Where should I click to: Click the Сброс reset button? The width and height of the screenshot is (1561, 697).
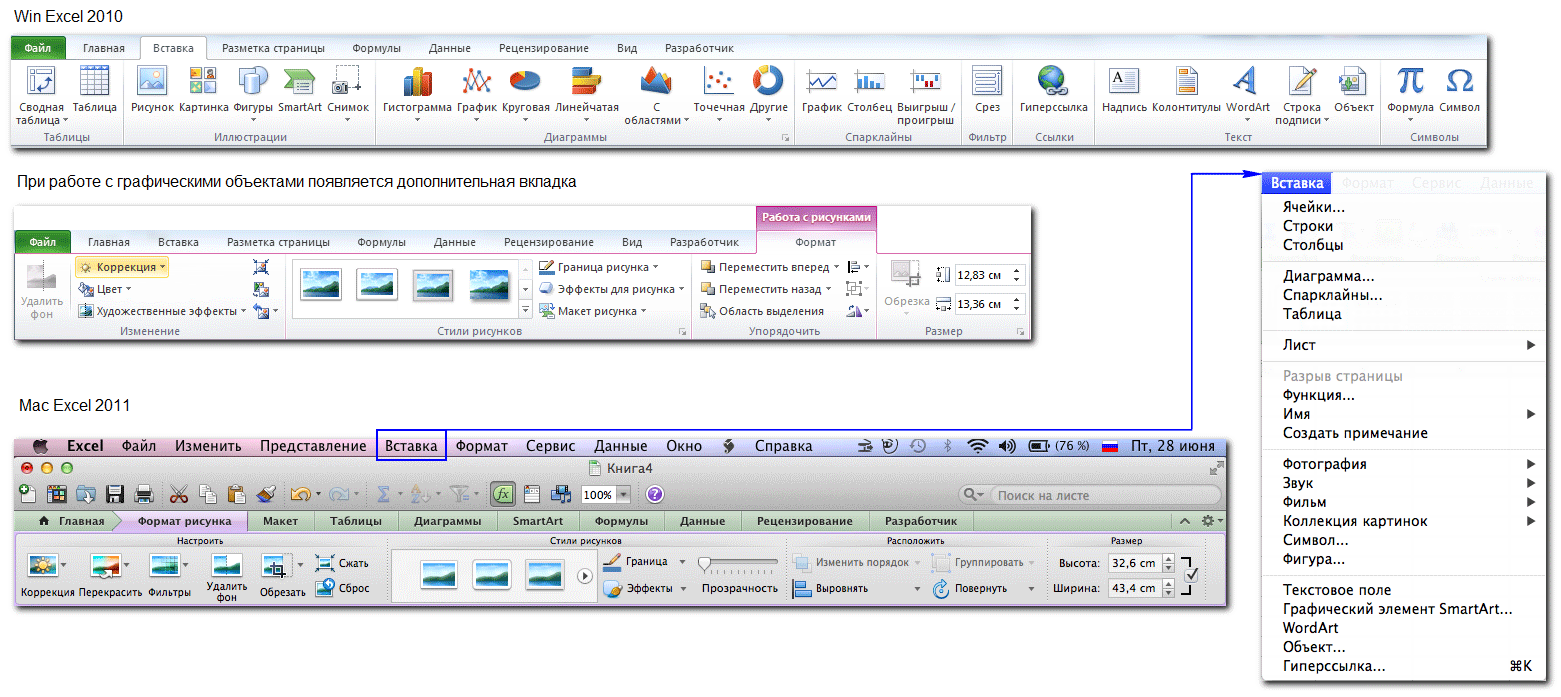coord(343,588)
